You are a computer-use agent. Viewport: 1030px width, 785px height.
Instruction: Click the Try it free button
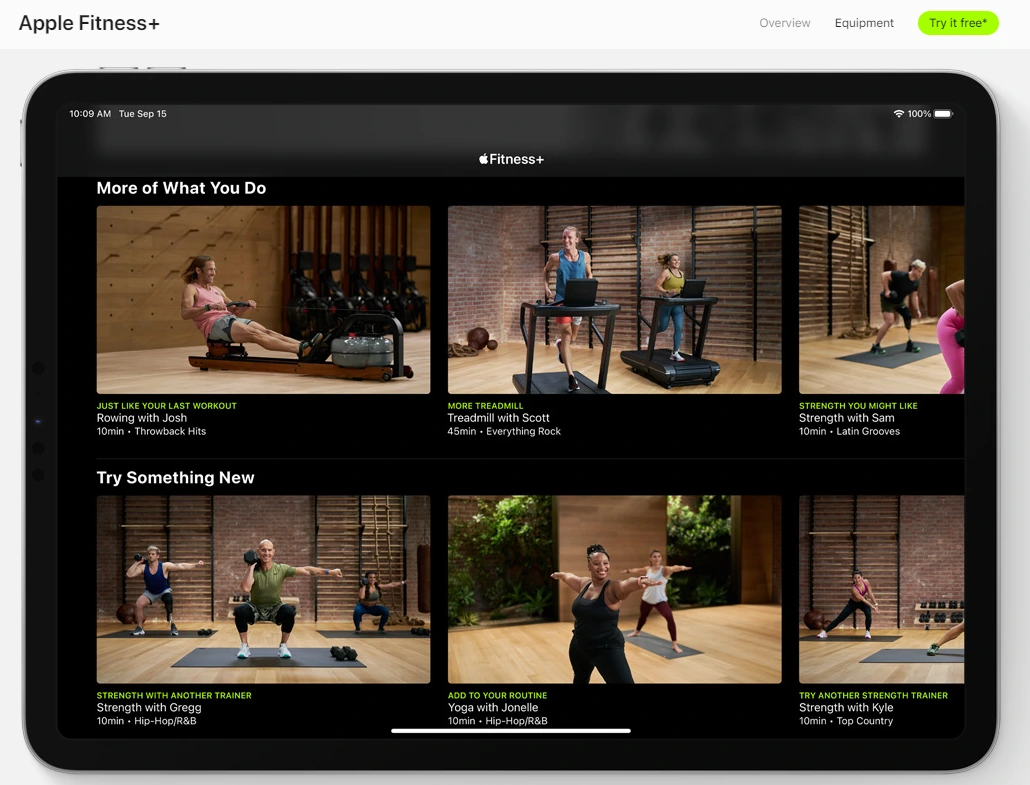958,23
